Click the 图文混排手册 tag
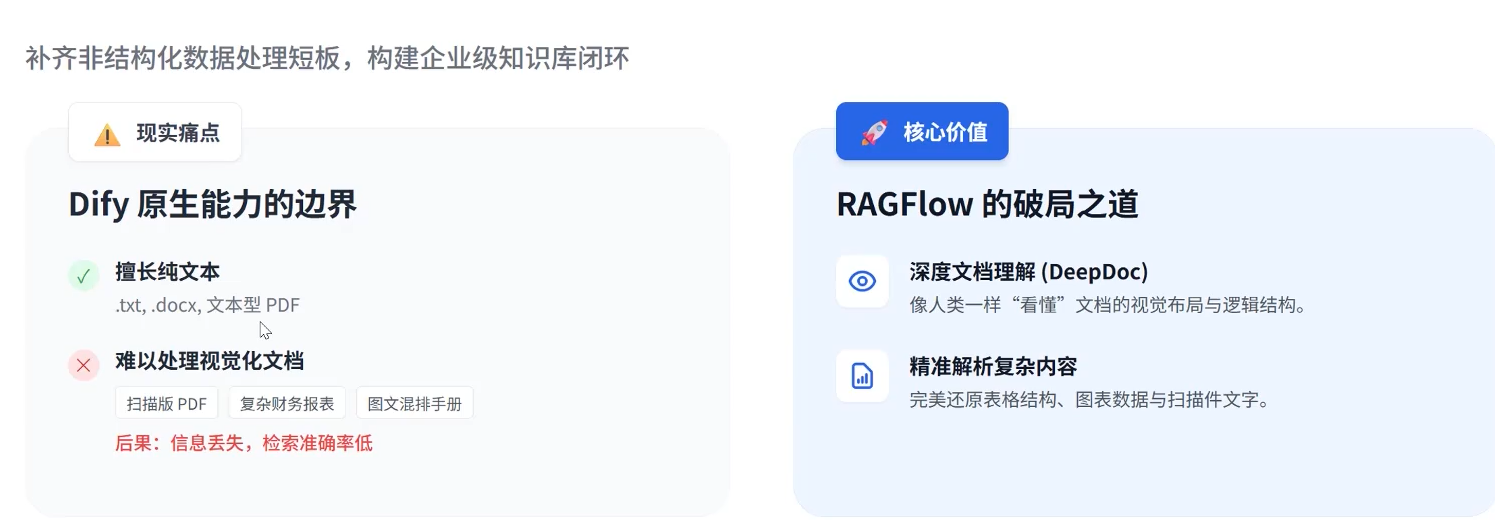Viewport: 1495px width, 520px height. pos(415,404)
